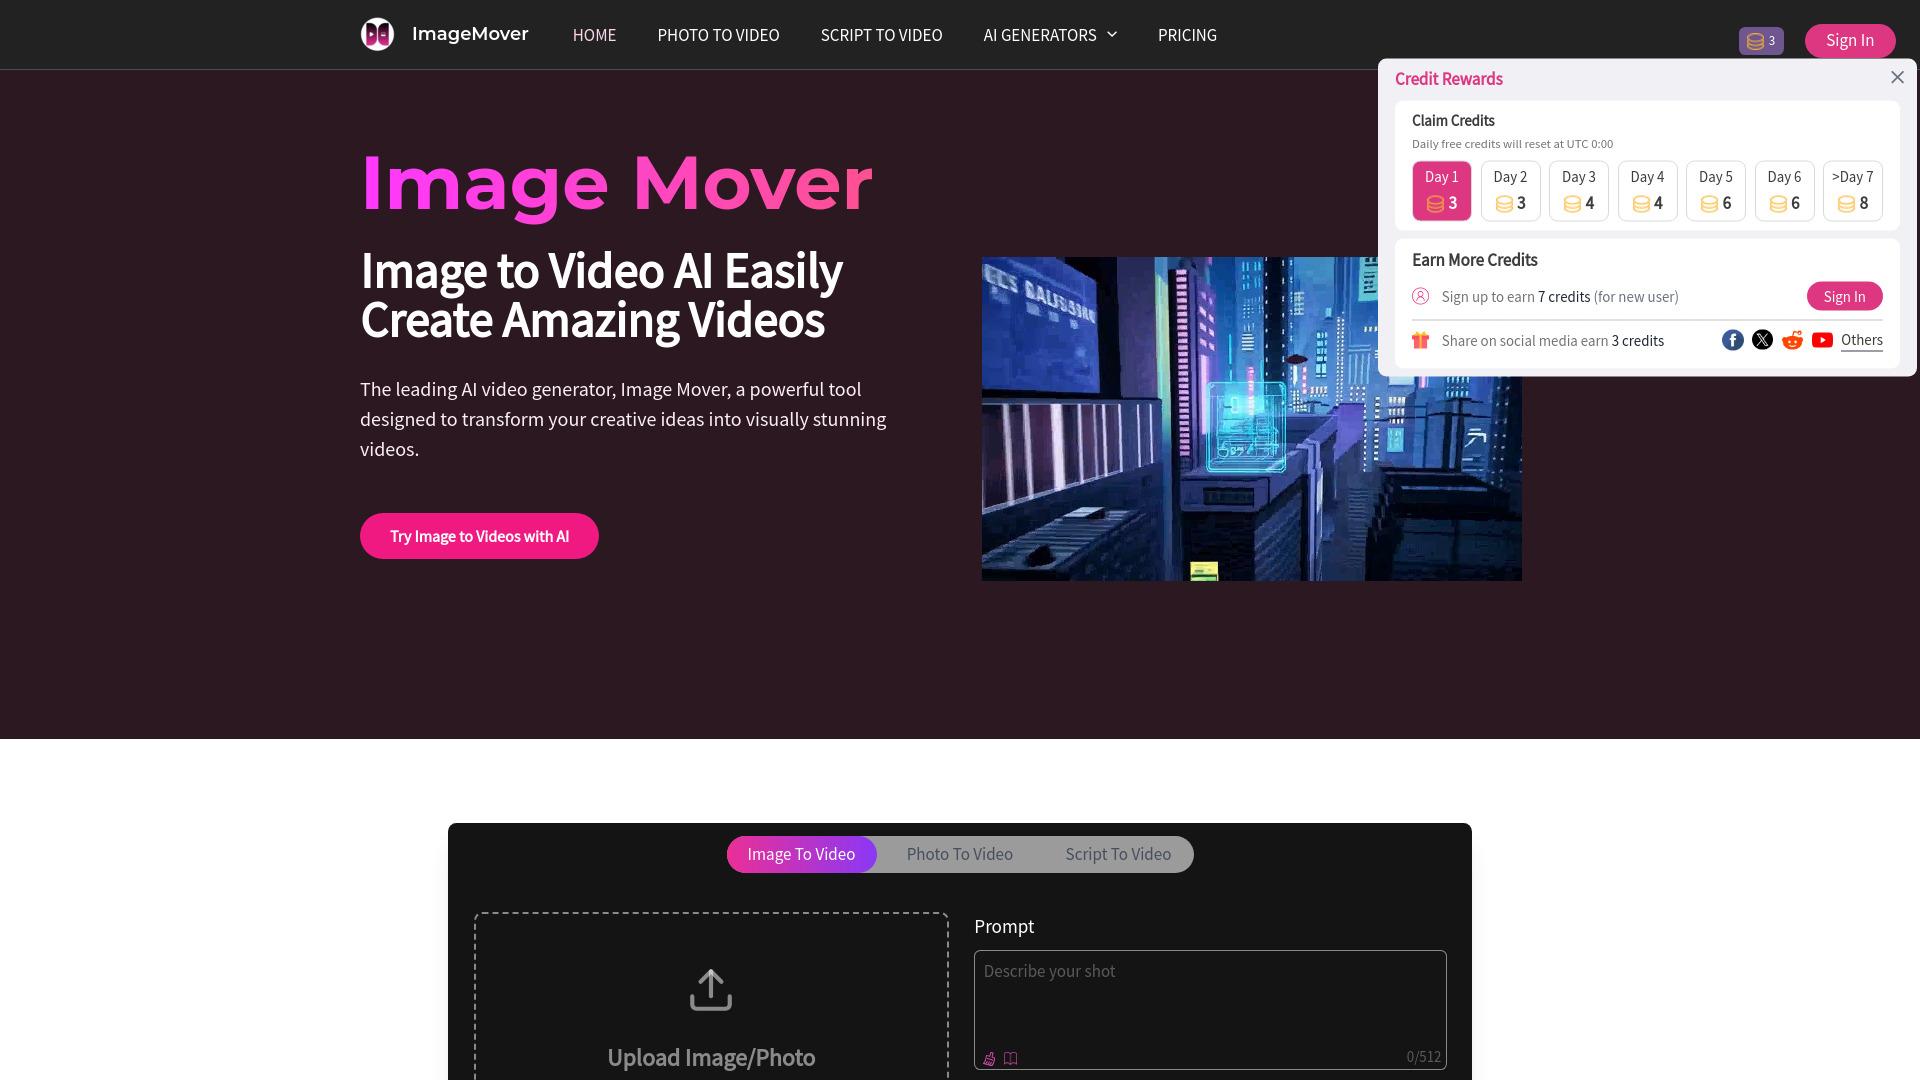
Task: Click the Day 1 credit claim reward
Action: coord(1441,190)
